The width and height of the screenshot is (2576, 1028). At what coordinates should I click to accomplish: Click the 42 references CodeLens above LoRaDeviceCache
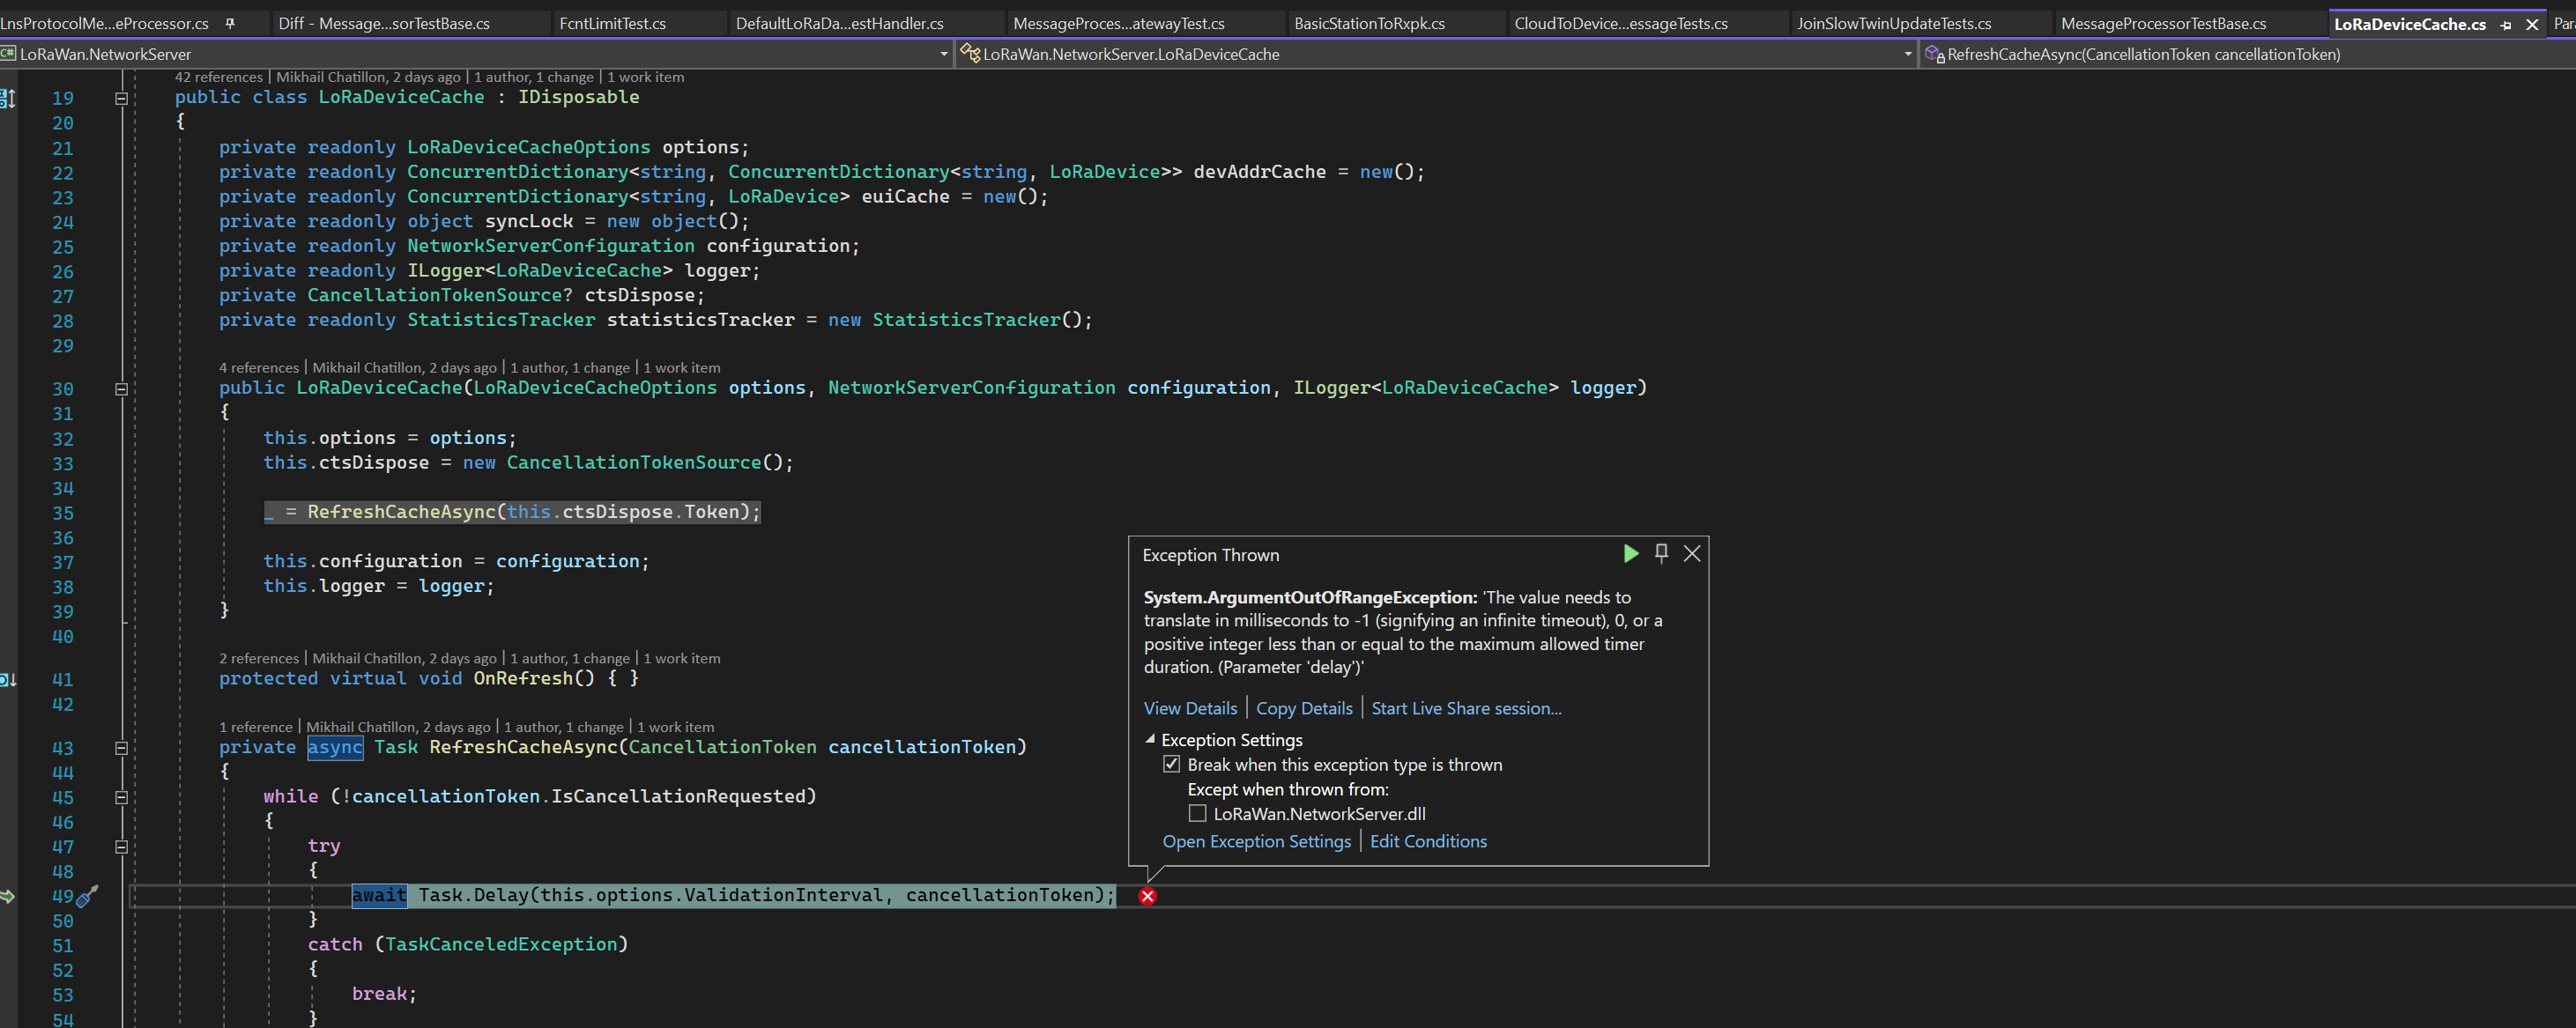pyautogui.click(x=220, y=76)
